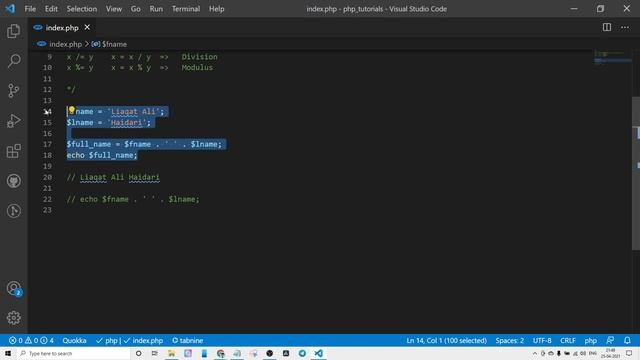Click the word 'Modulus' on line 10
The image size is (640, 360).
coord(197,67)
